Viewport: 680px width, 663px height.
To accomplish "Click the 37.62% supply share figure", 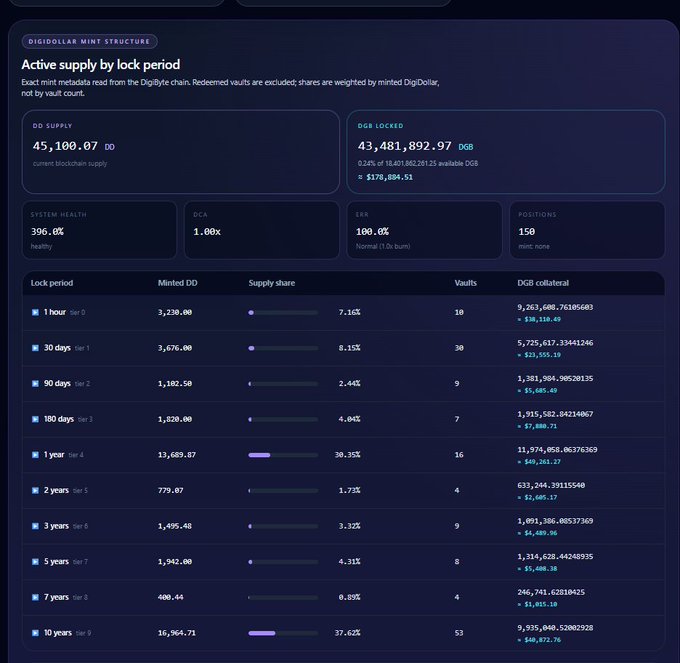I will [x=347, y=633].
